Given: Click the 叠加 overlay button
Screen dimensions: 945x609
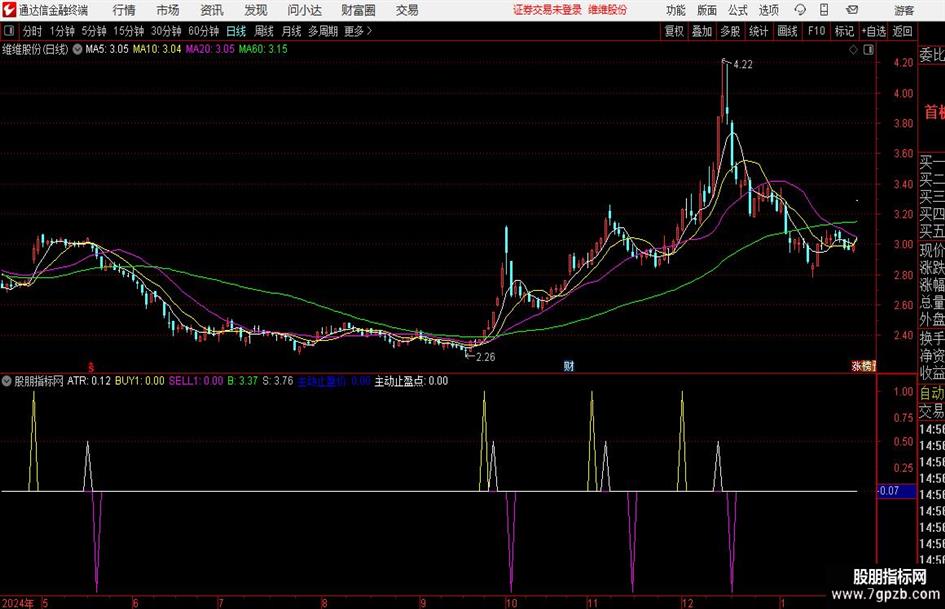Looking at the screenshot, I should [x=702, y=31].
